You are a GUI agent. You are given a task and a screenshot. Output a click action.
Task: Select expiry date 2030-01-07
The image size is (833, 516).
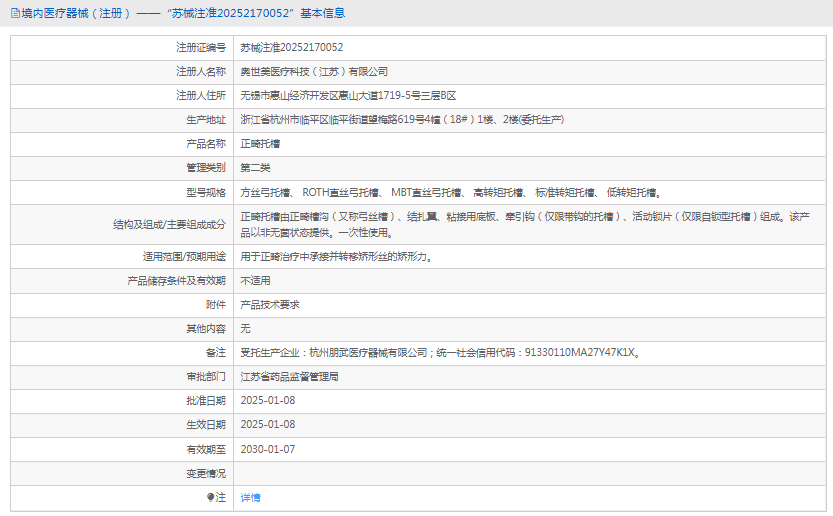click(x=268, y=450)
